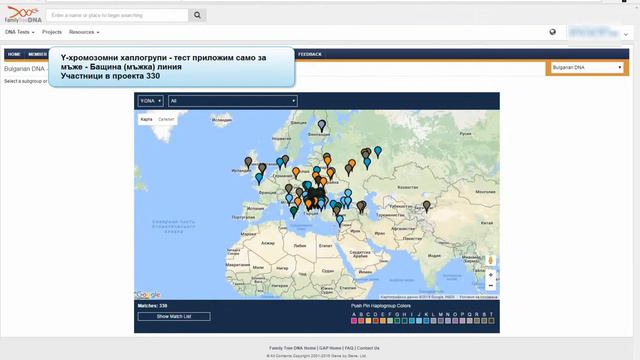Click the Google logo on map
This screenshot has height=360, width=640.
tap(148, 295)
